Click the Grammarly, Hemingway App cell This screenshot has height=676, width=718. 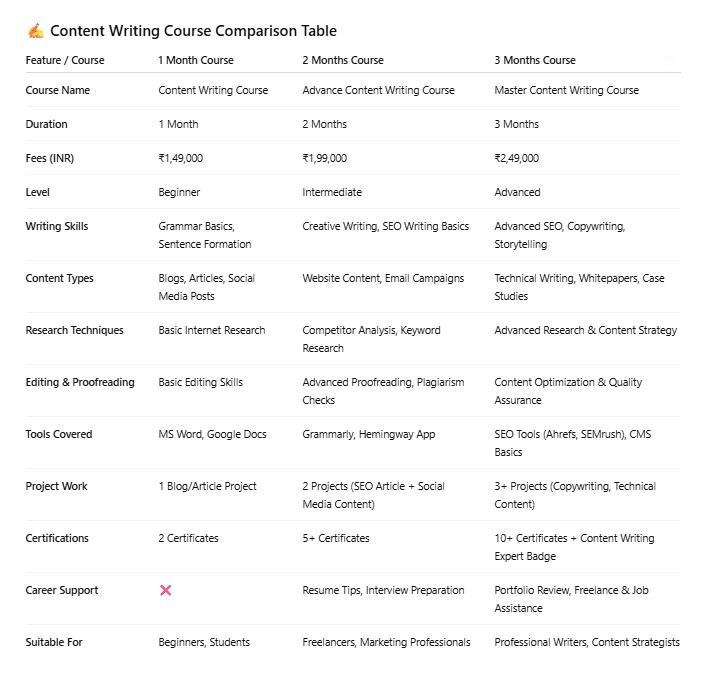[x=369, y=434]
